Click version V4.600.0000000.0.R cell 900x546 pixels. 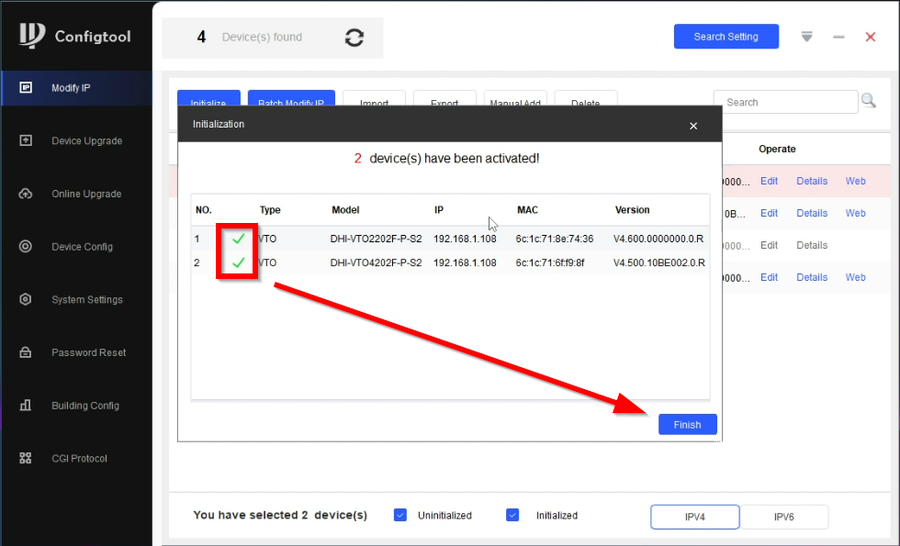[658, 239]
